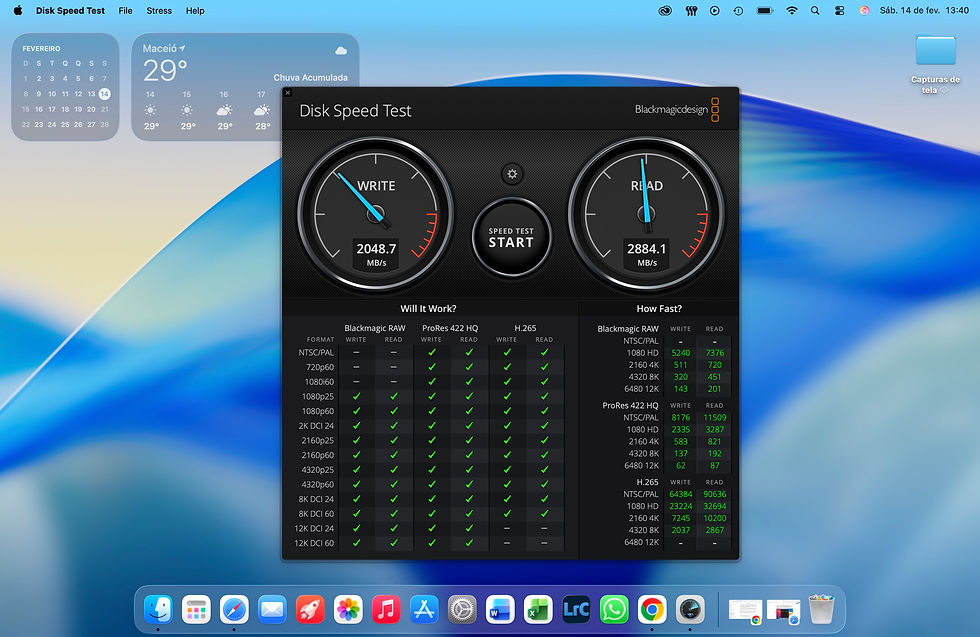This screenshot has width=980, height=637.
Task: Open Google Chrome from the Dock
Action: tap(652, 608)
